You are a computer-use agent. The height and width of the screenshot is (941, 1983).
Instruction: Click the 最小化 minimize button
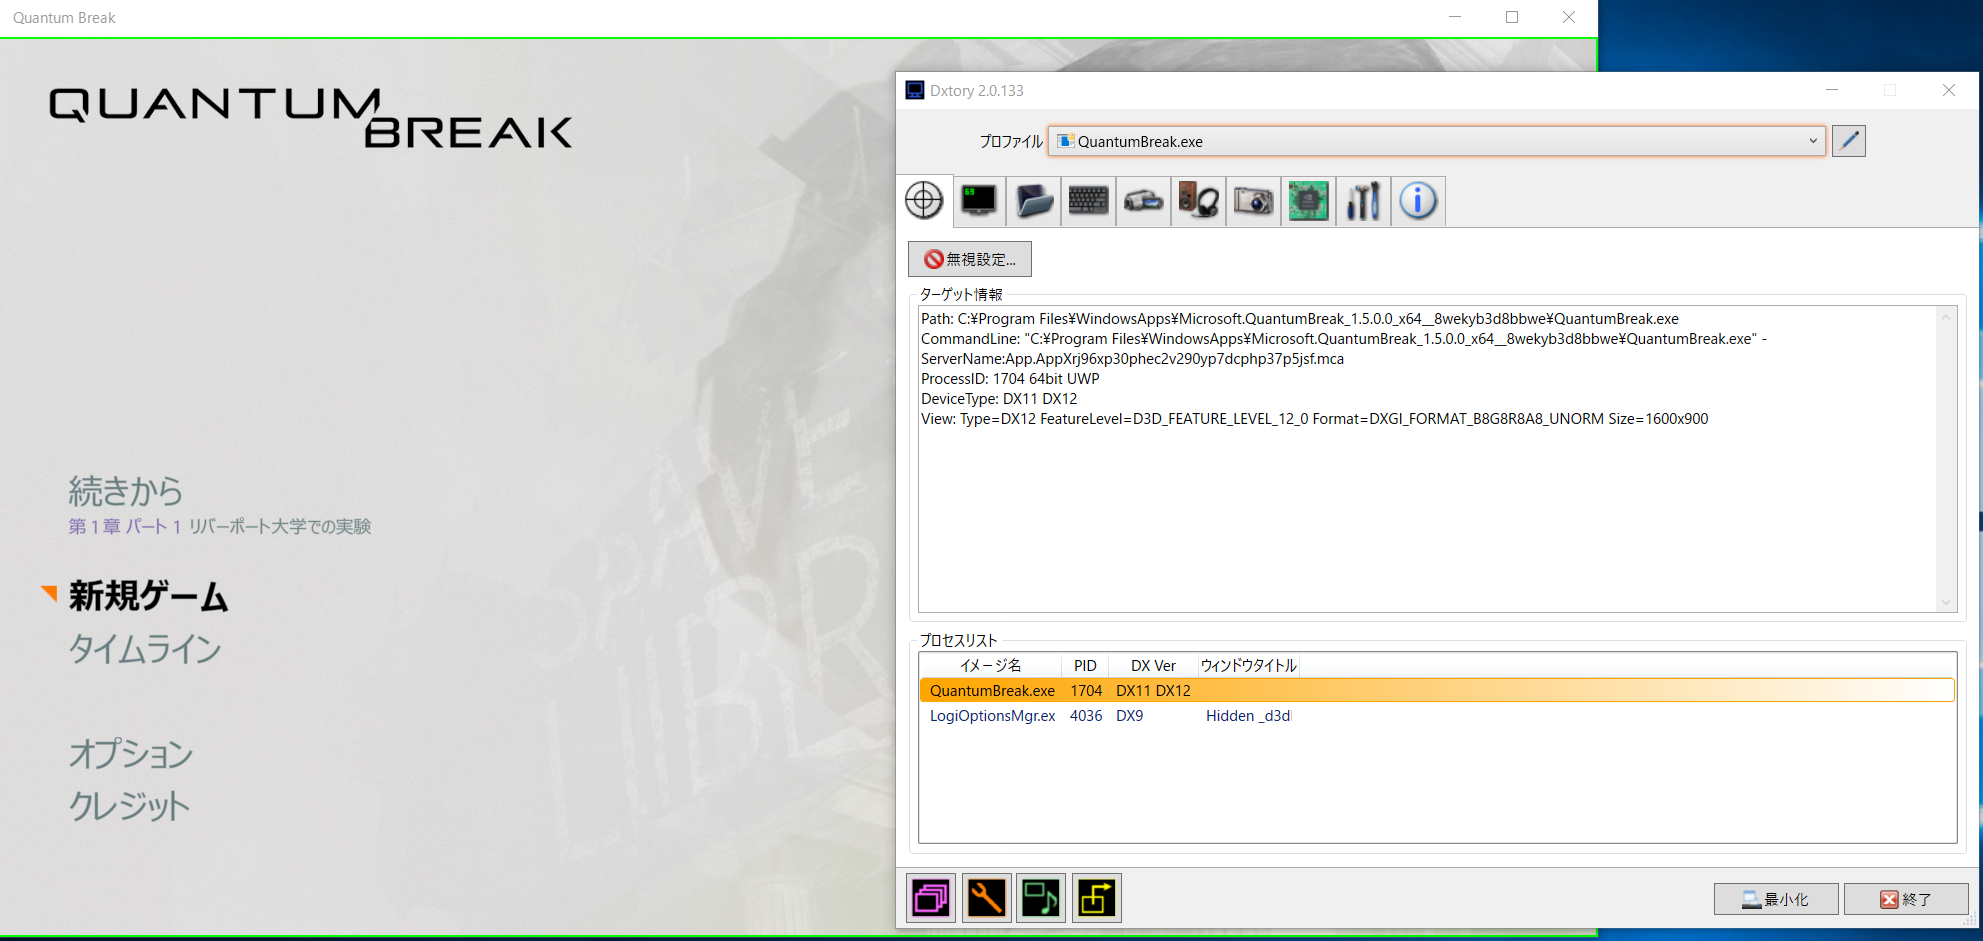(x=1776, y=899)
